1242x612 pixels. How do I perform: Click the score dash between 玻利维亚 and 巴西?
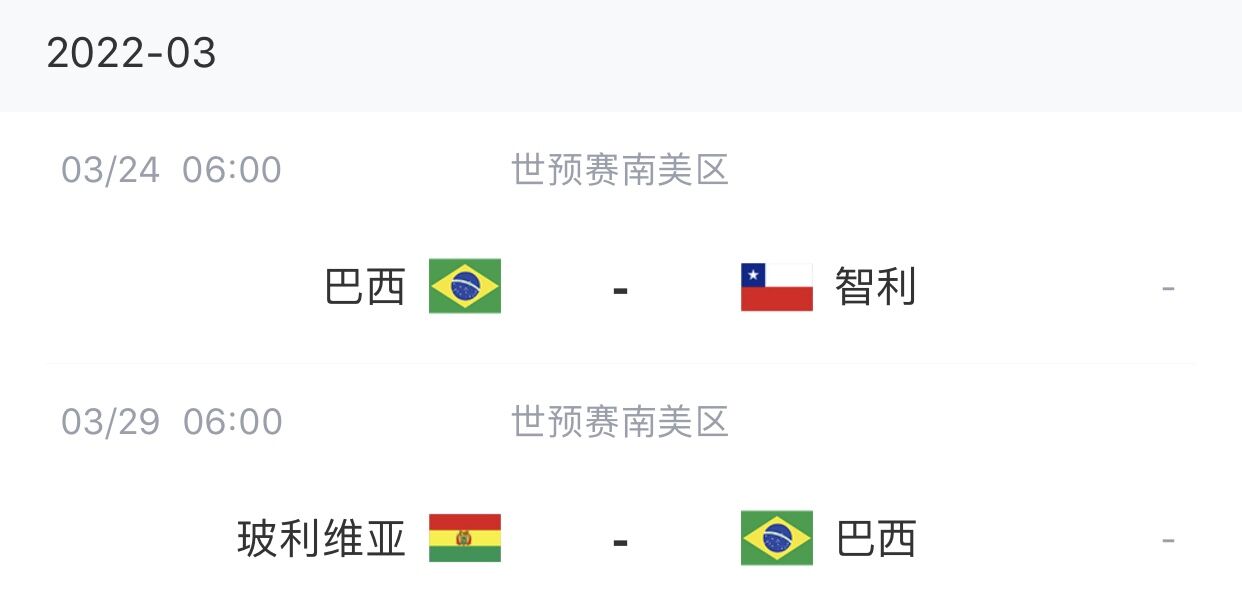pos(620,542)
